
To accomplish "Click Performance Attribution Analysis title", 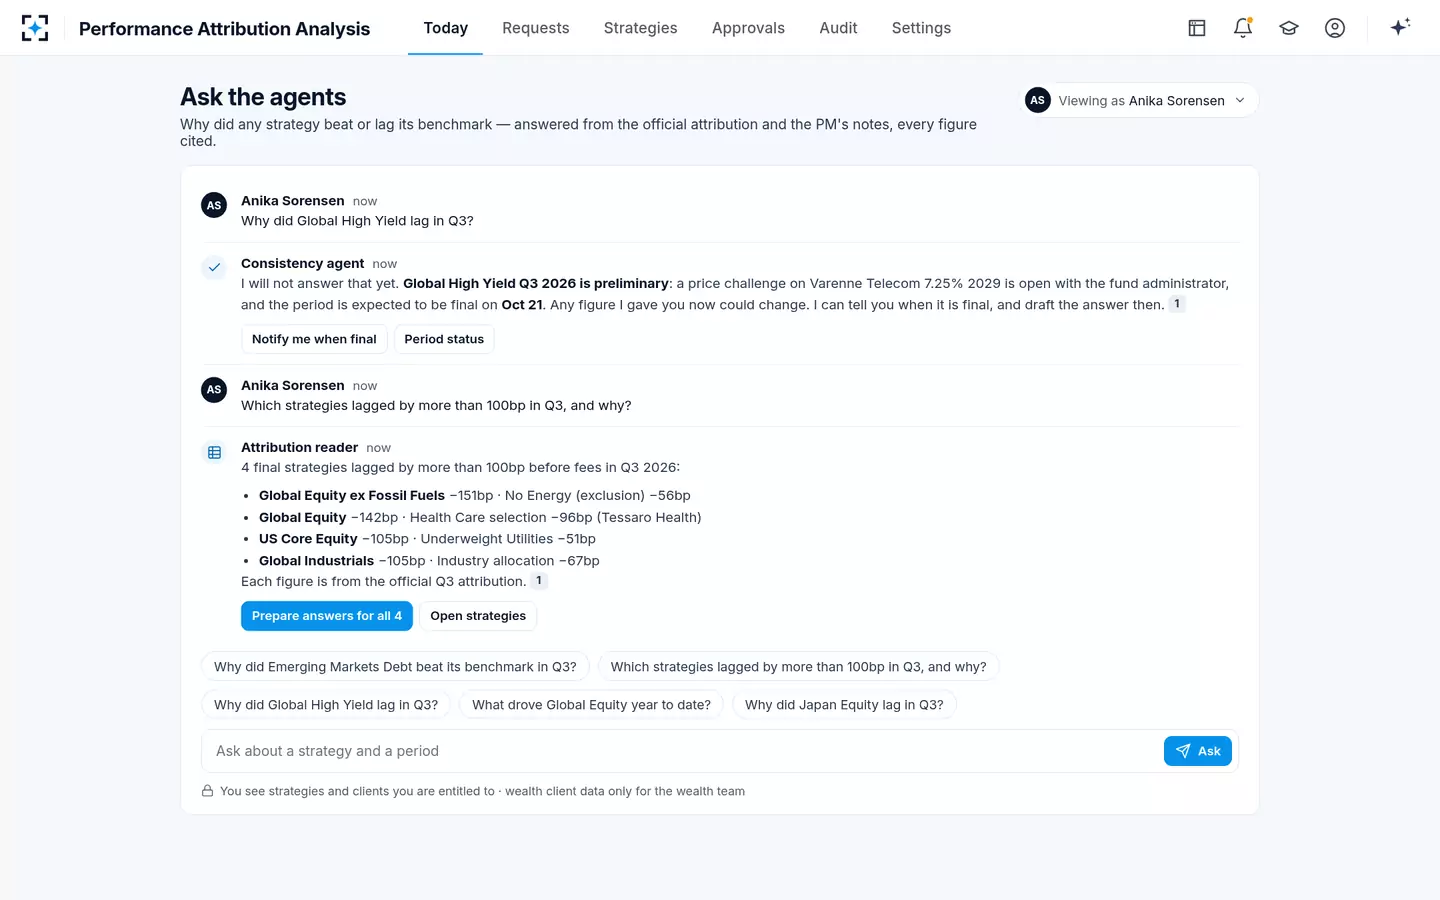I will tap(224, 29).
